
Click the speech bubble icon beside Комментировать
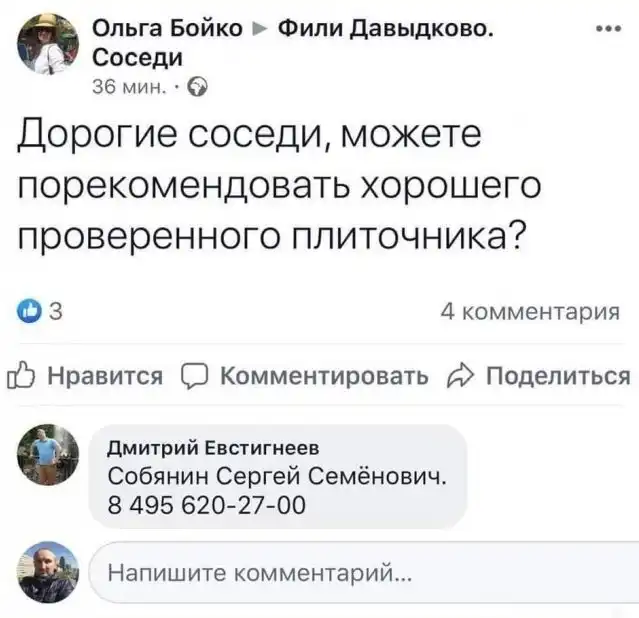(x=196, y=376)
